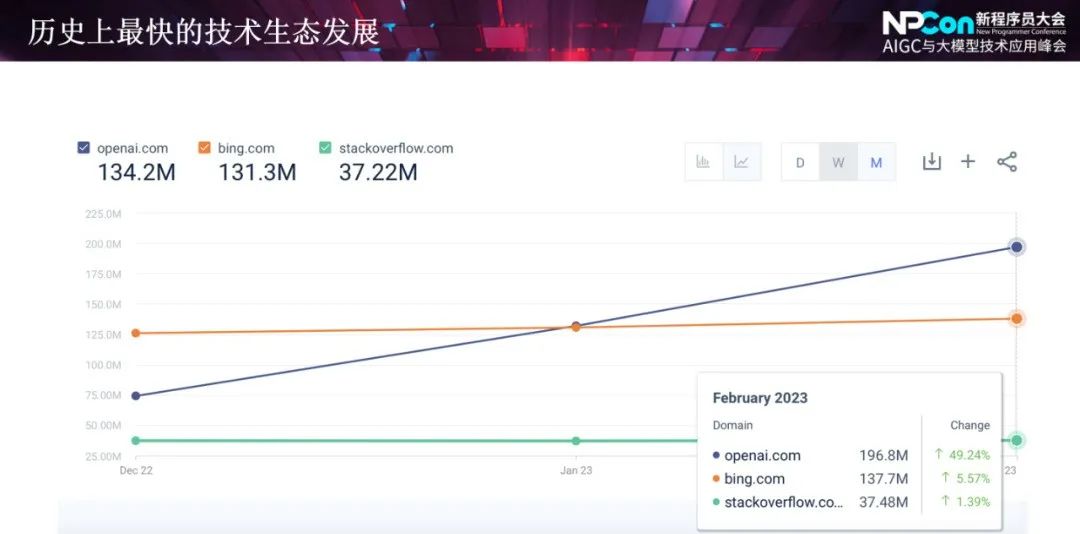This screenshot has height=534, width=1080.
Task: Click the 200.0M y-axis label
Action: 103,244
